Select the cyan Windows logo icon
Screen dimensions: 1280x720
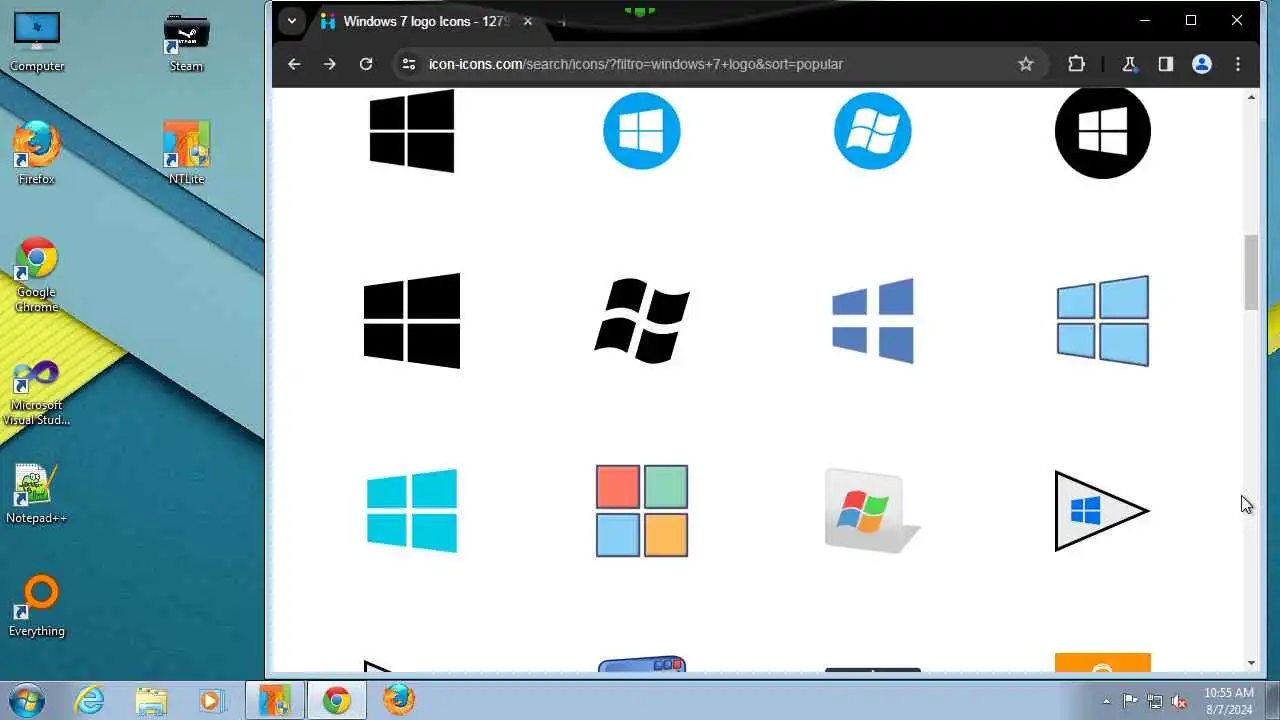(412, 511)
